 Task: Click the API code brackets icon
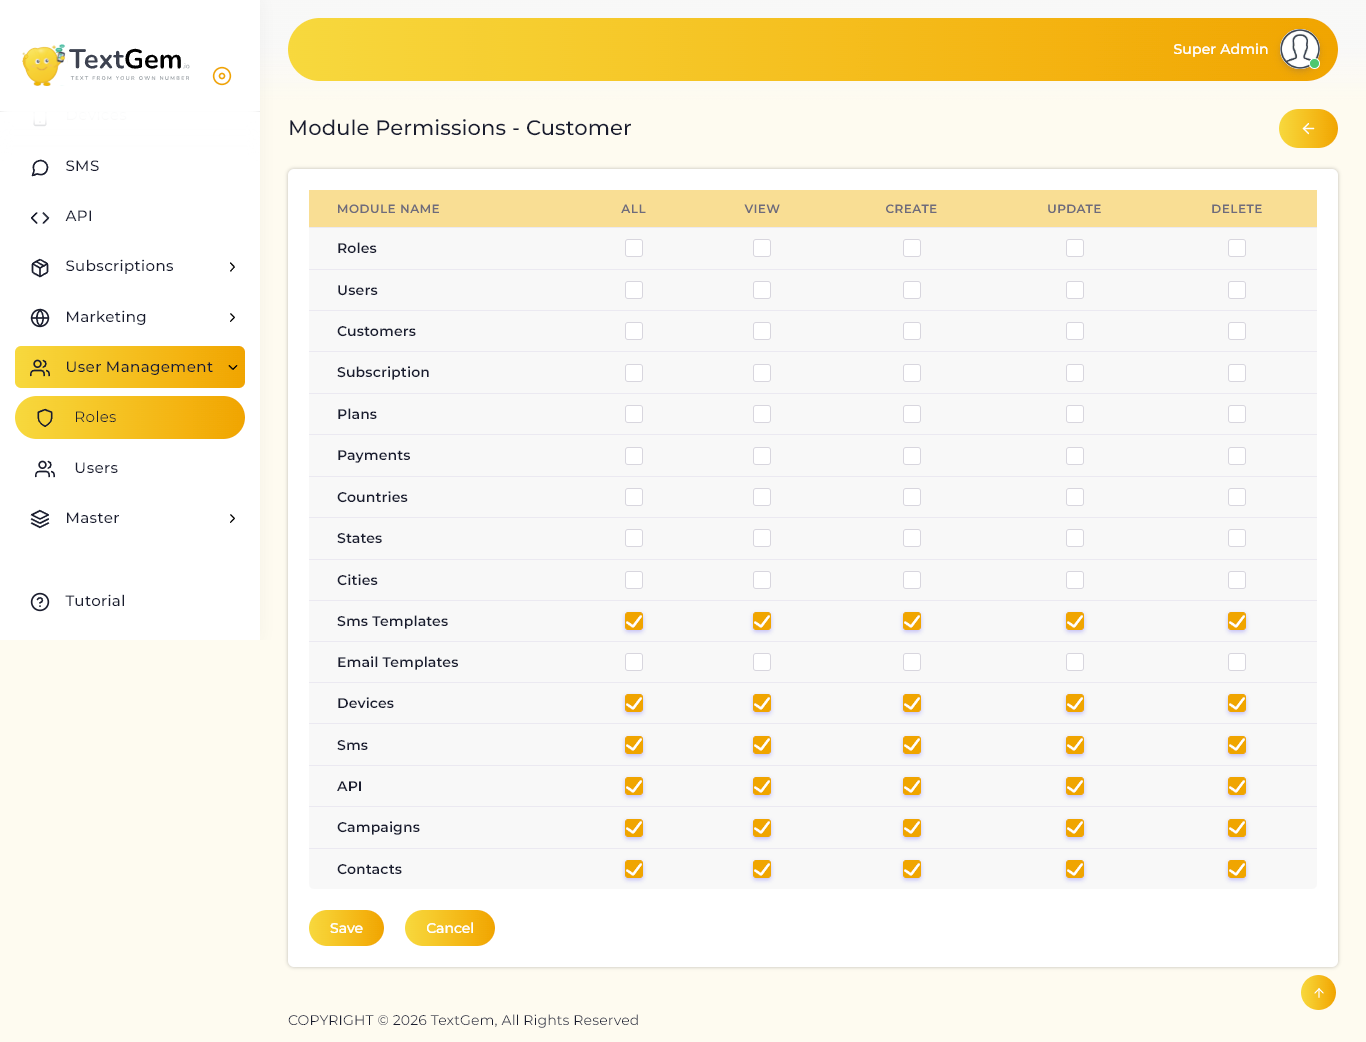tap(40, 217)
